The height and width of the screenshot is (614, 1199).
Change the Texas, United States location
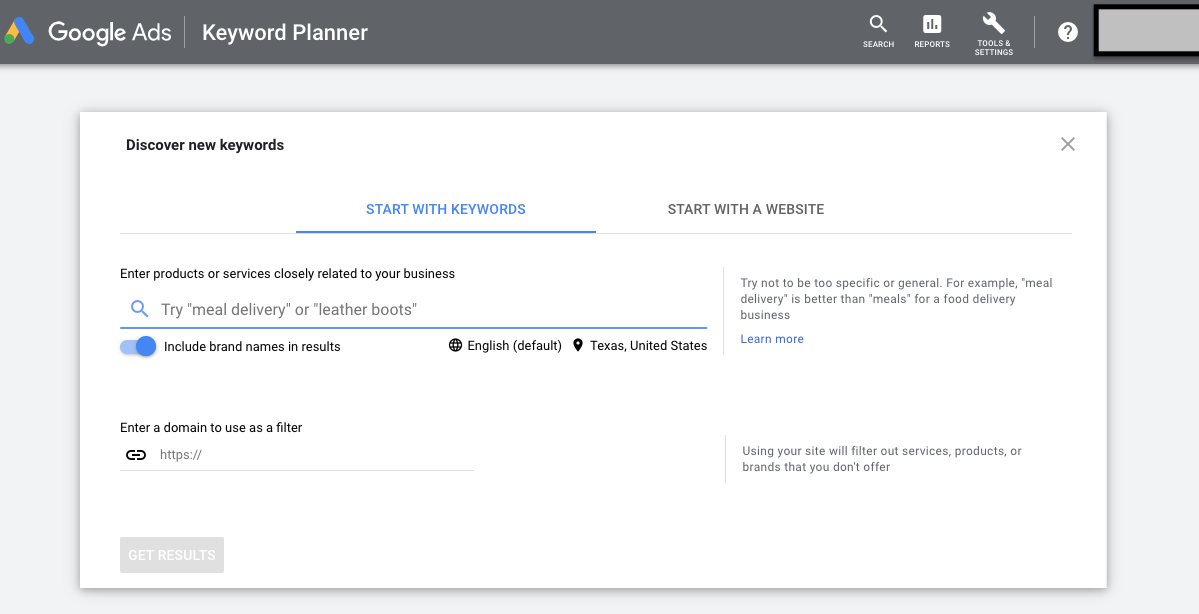[648, 346]
